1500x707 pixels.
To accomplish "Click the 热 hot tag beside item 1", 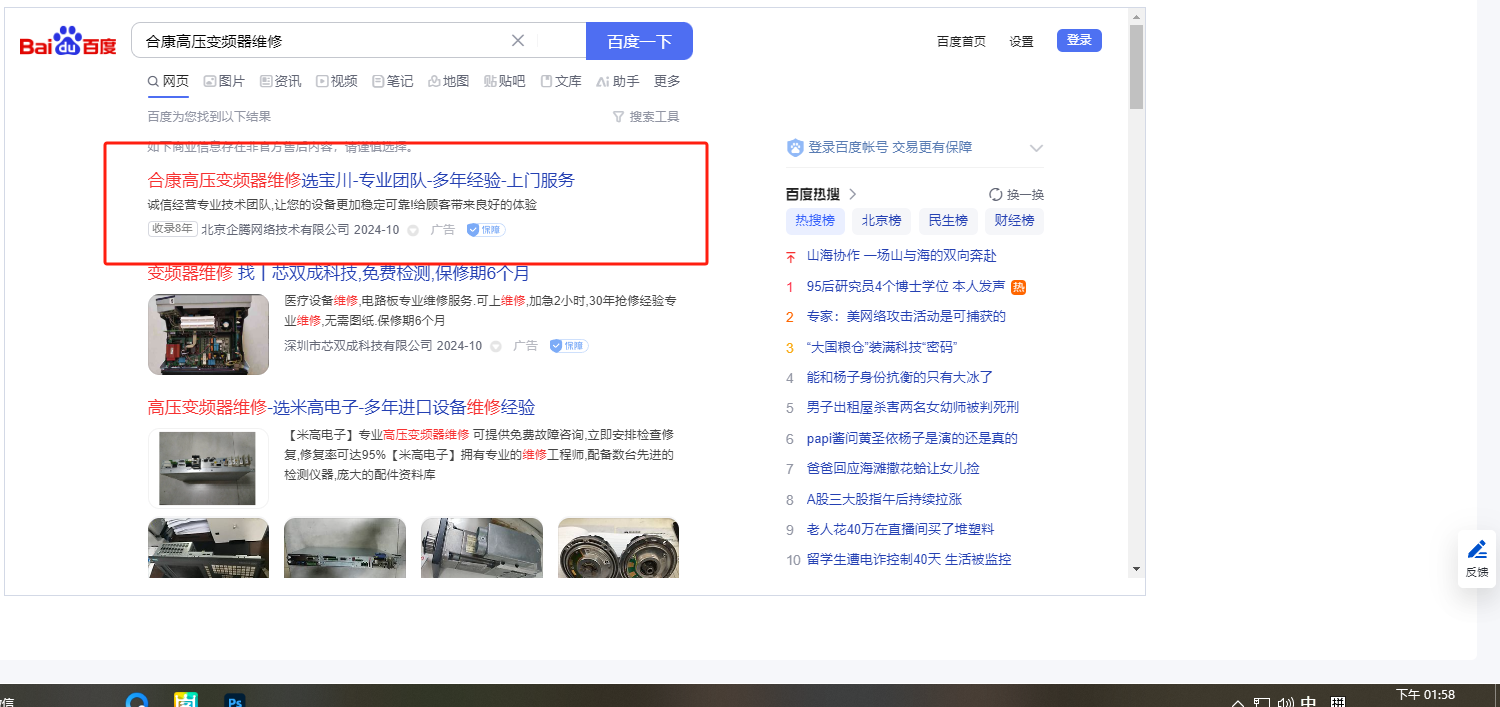I will pos(1019,287).
